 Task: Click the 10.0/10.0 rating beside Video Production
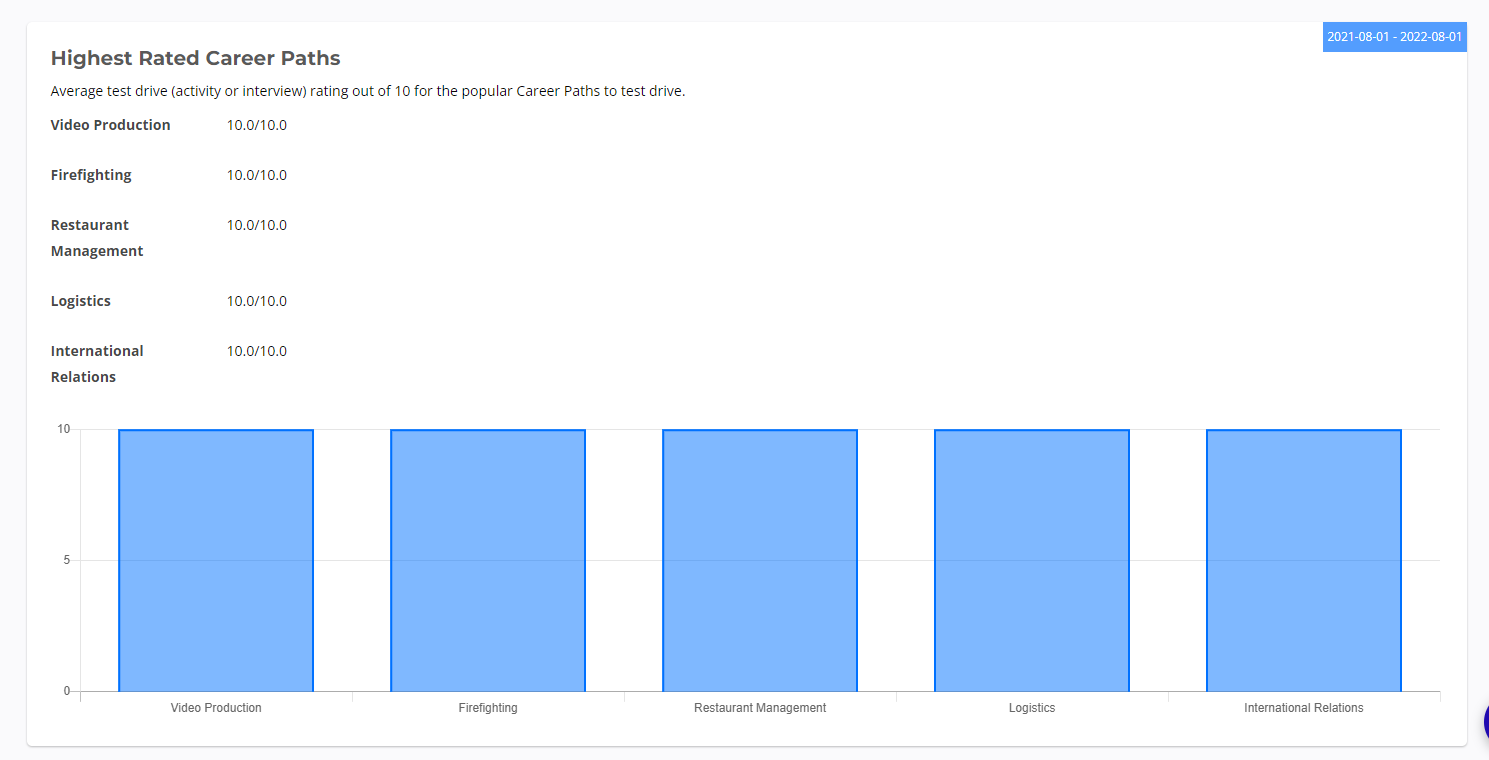click(257, 125)
